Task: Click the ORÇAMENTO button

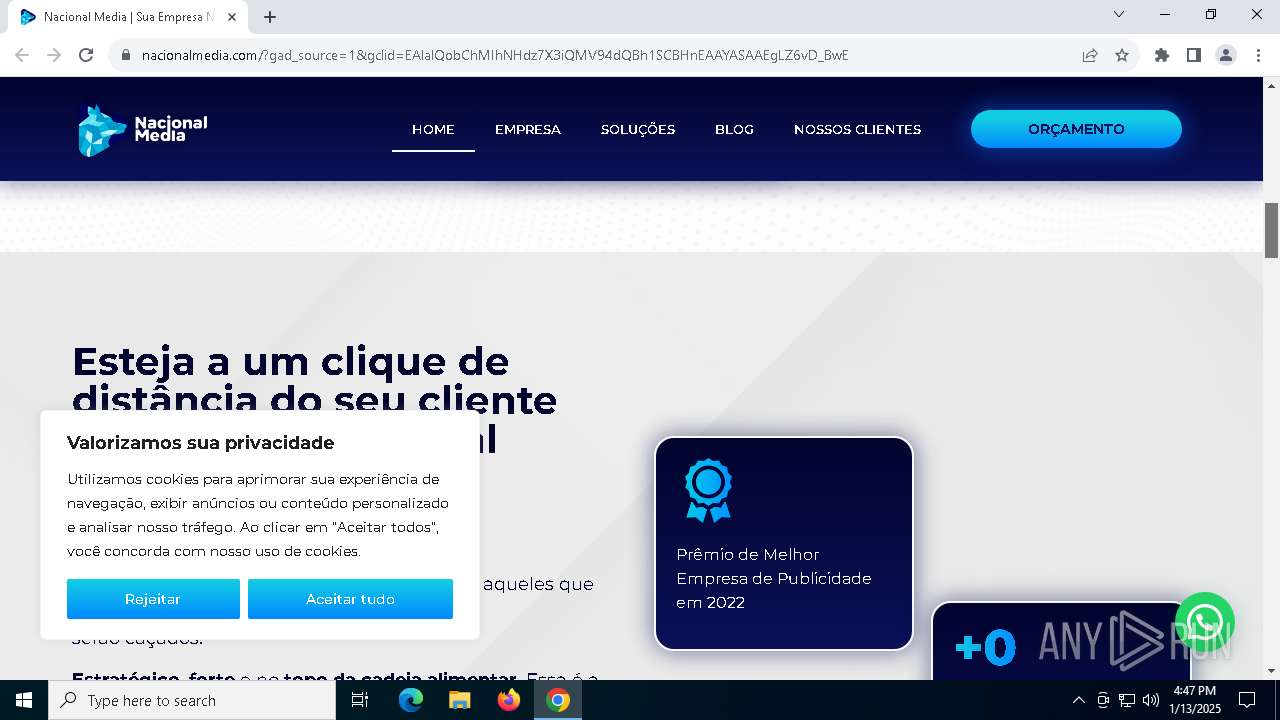Action: coord(1076,129)
